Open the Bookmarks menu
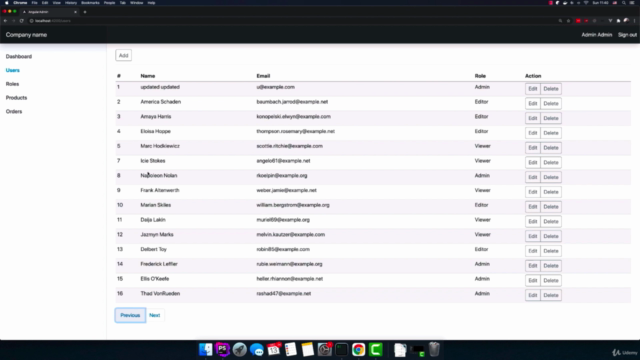Image resolution: width=640 pixels, height=360 pixels. [x=90, y=3]
